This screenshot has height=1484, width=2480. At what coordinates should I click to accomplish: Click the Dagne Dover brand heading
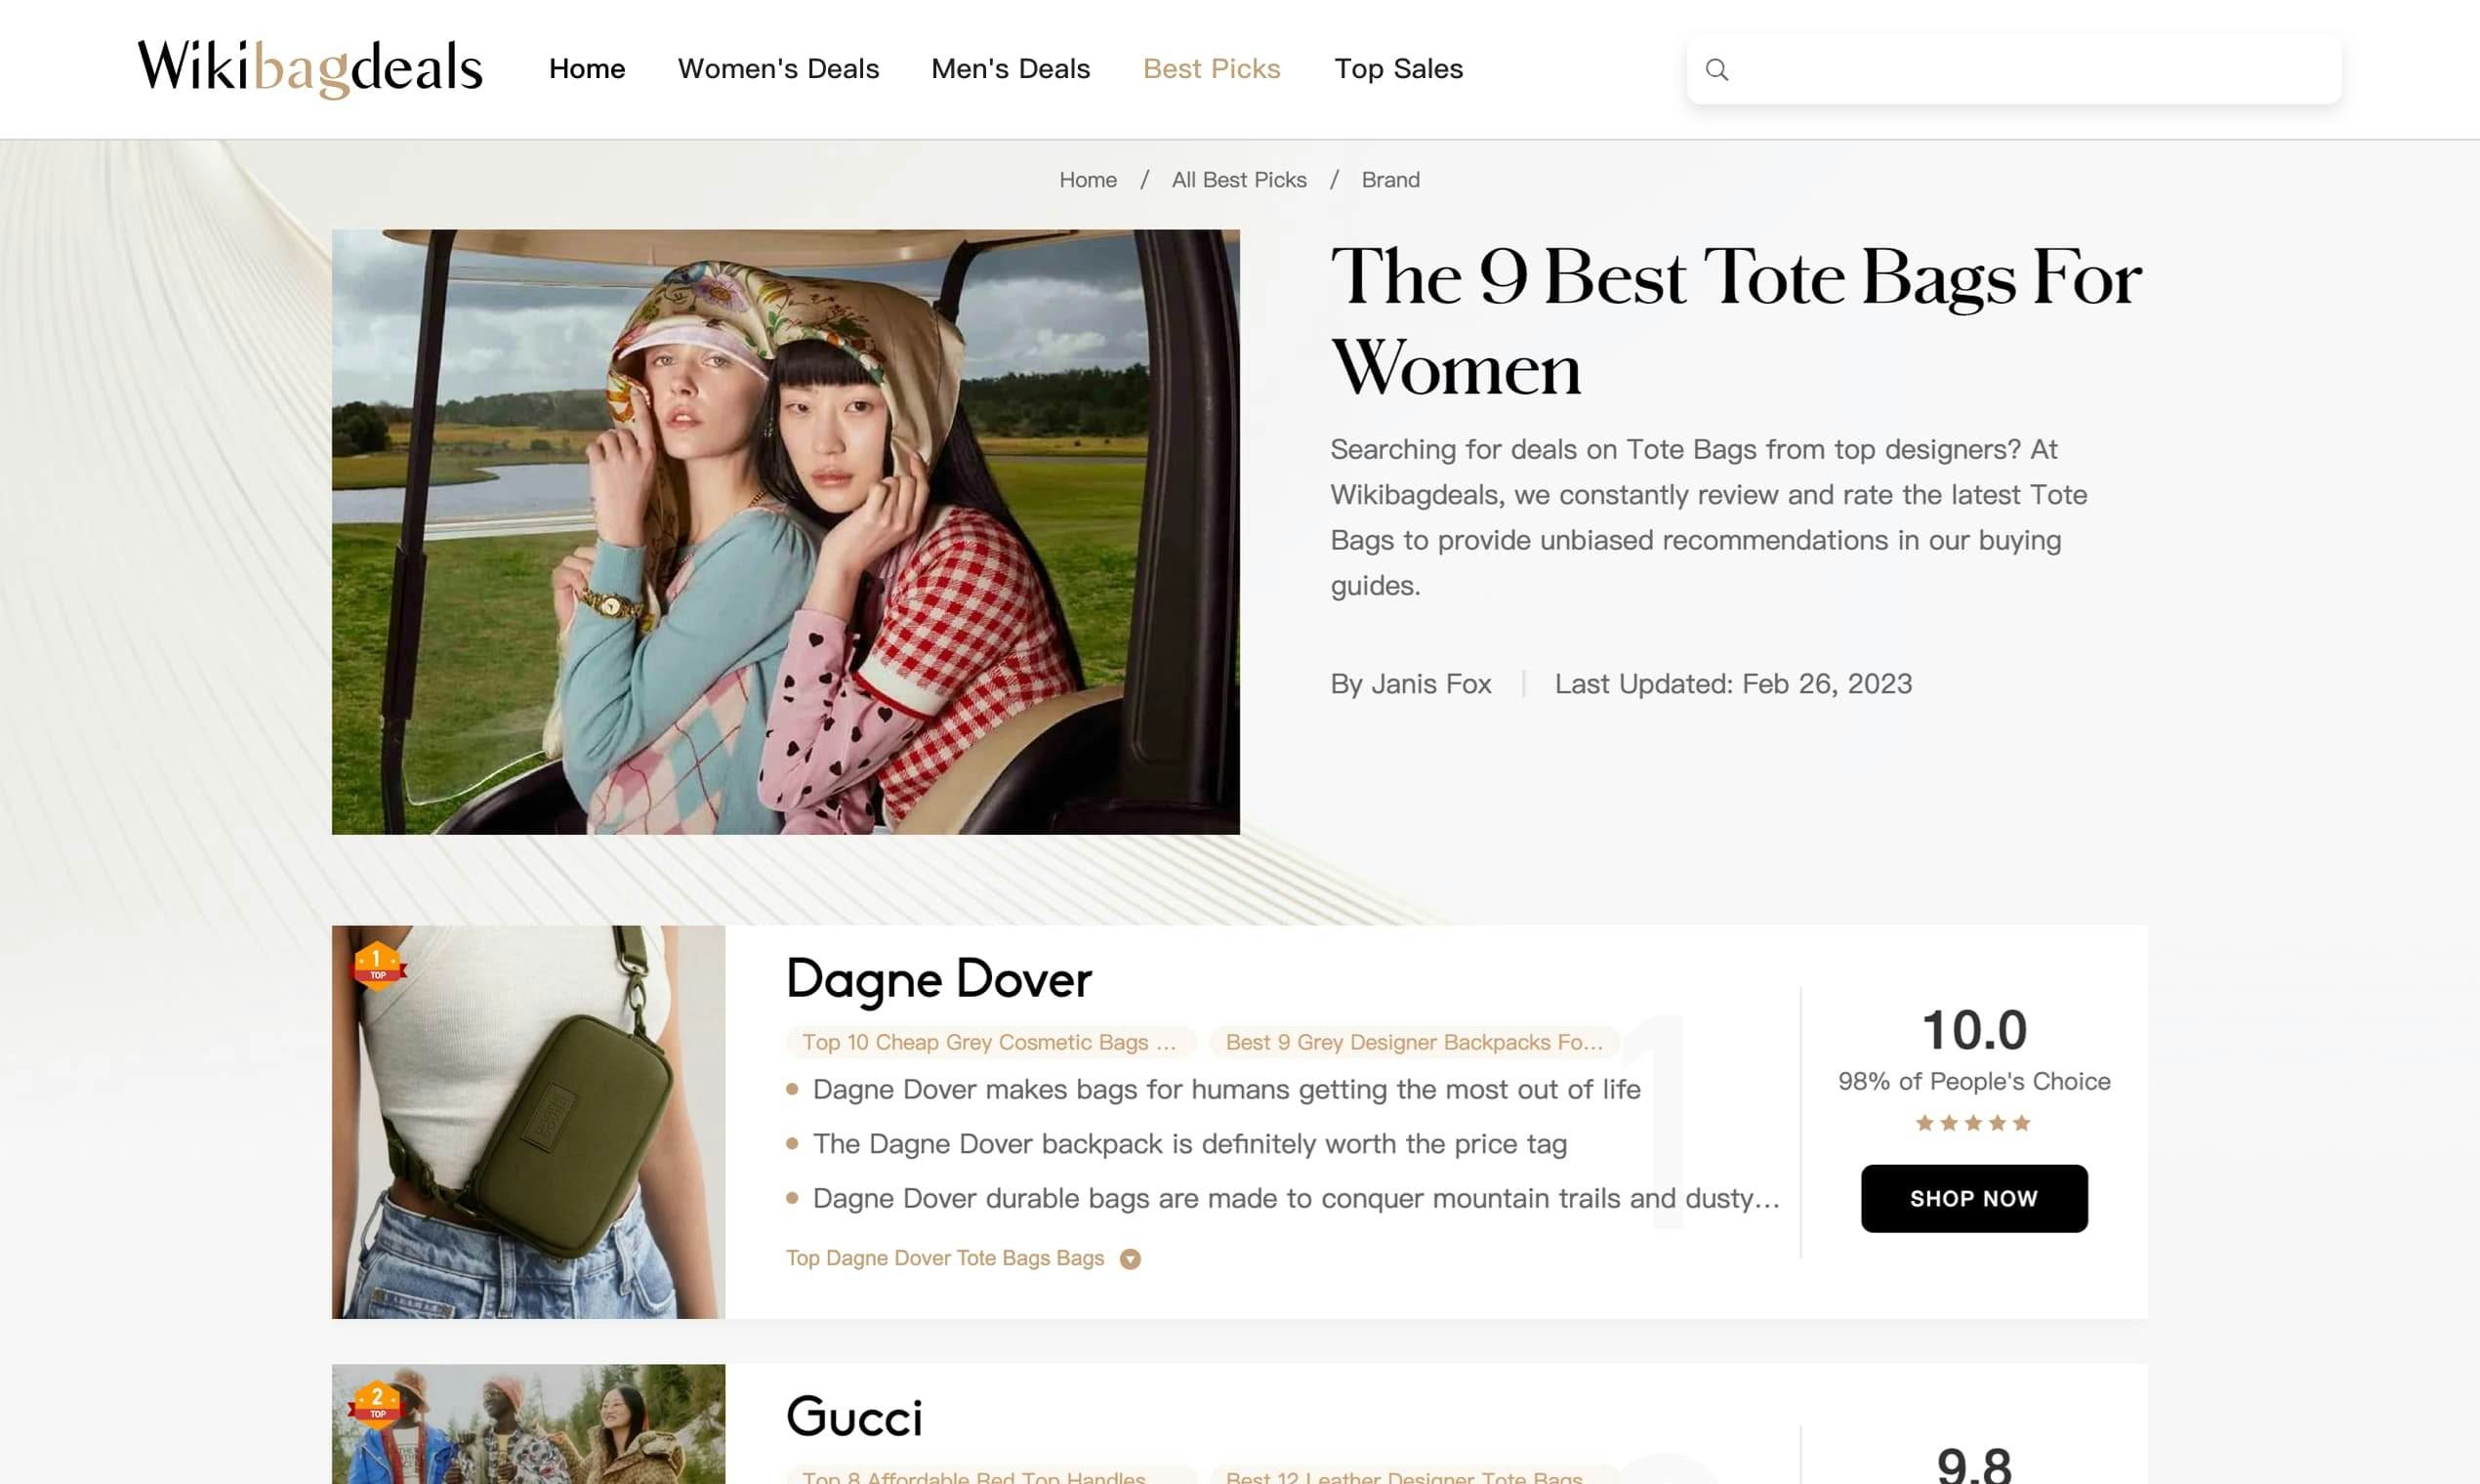pyautogui.click(x=939, y=979)
